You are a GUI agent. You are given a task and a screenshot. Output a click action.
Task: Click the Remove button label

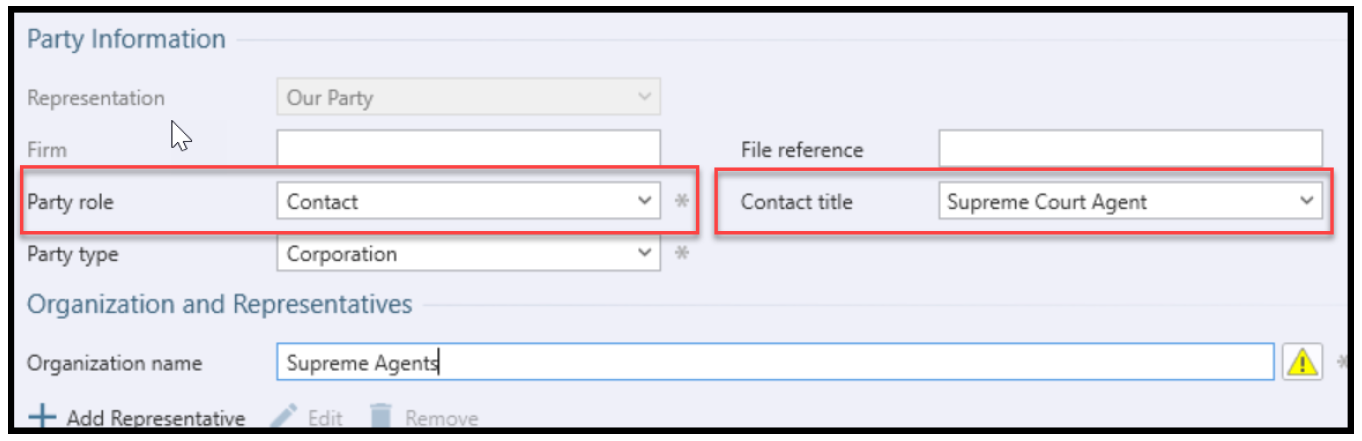click(441, 419)
